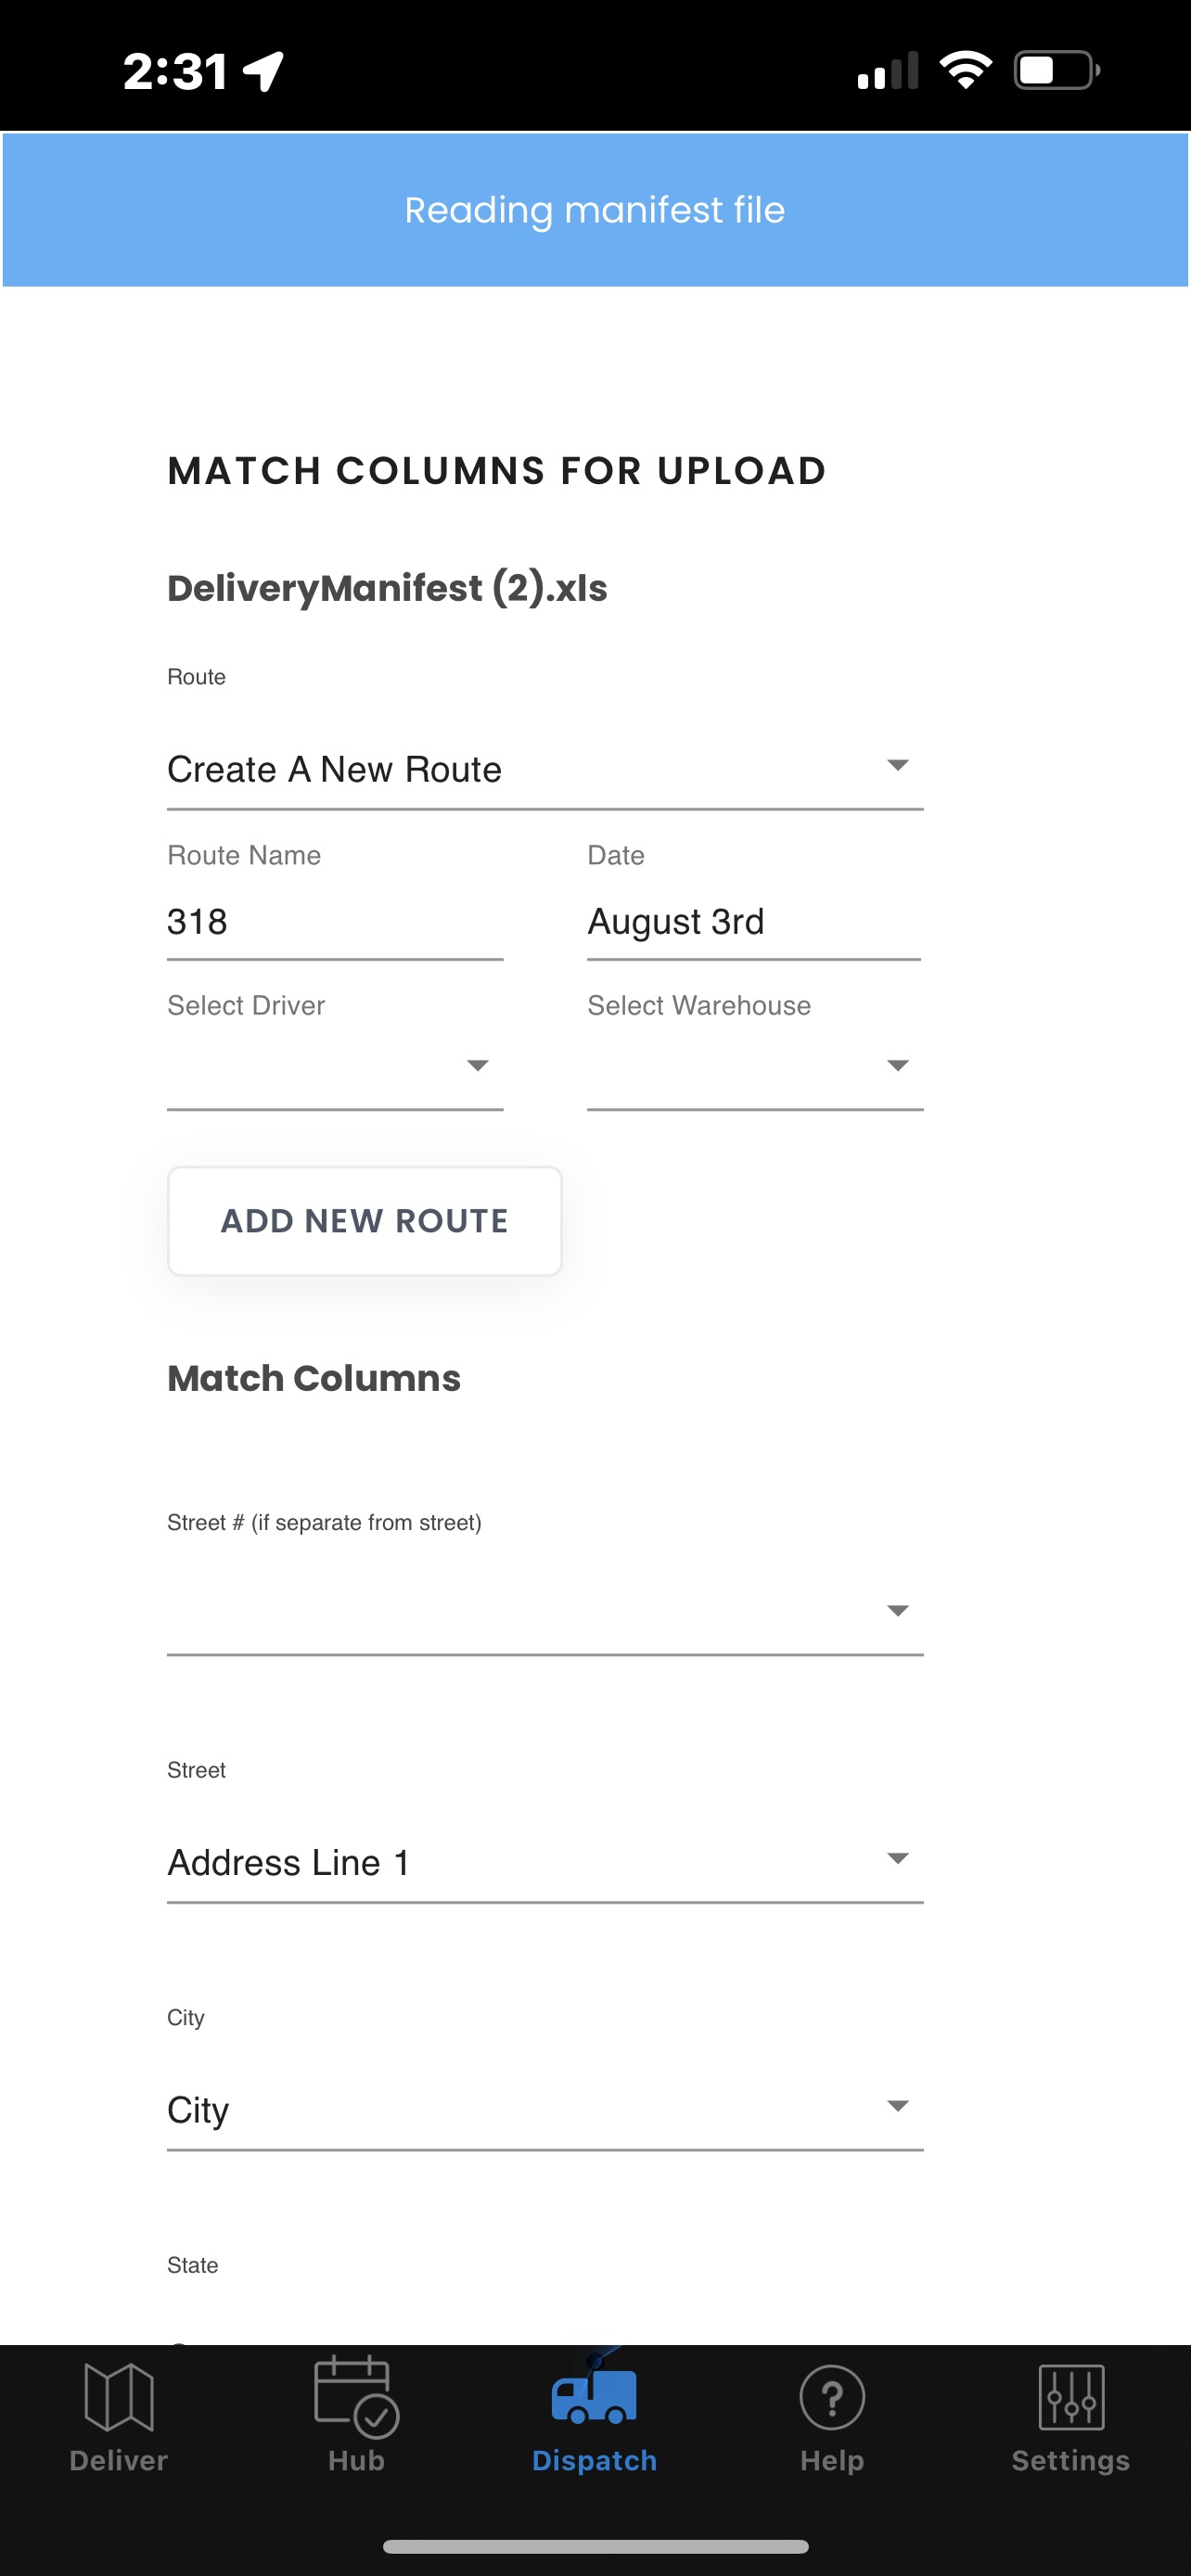Click the ADD NEW ROUTE button
Screen dimensions: 1191x2576
tap(365, 1221)
